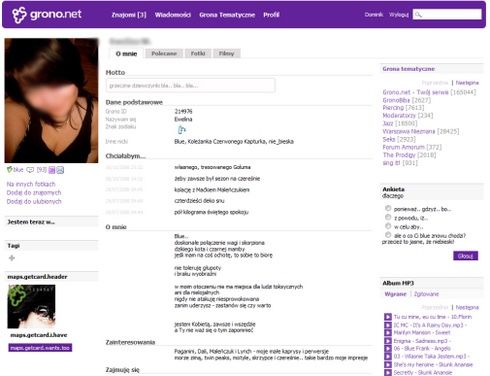The height and width of the screenshot is (376, 490).
Task: Open the speech bubble comments icon
Action: tap(30, 170)
